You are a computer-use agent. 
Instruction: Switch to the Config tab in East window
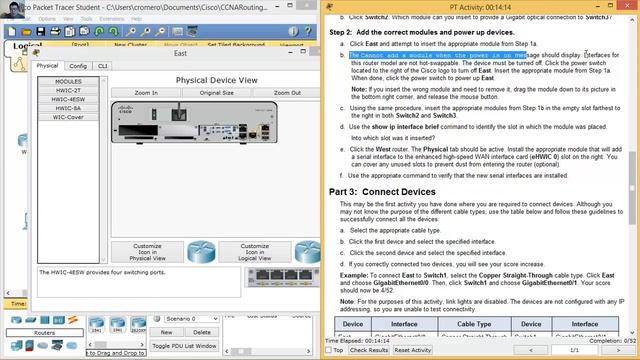(78, 66)
